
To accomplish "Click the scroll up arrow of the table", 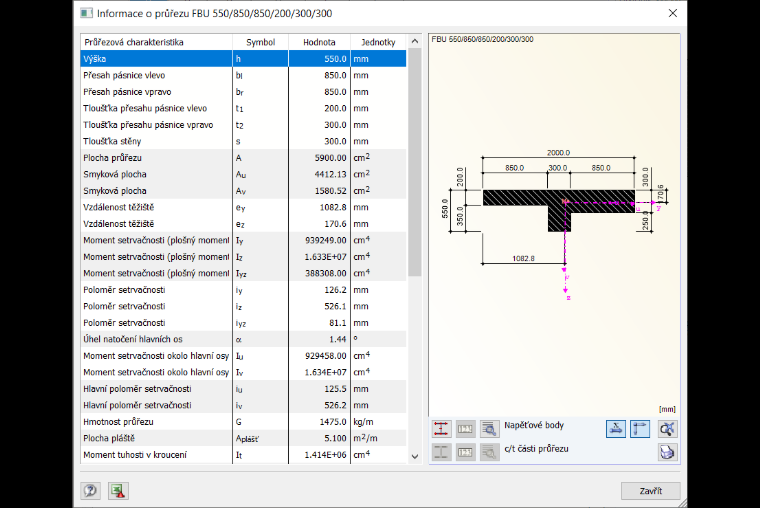I will (x=414, y=41).
